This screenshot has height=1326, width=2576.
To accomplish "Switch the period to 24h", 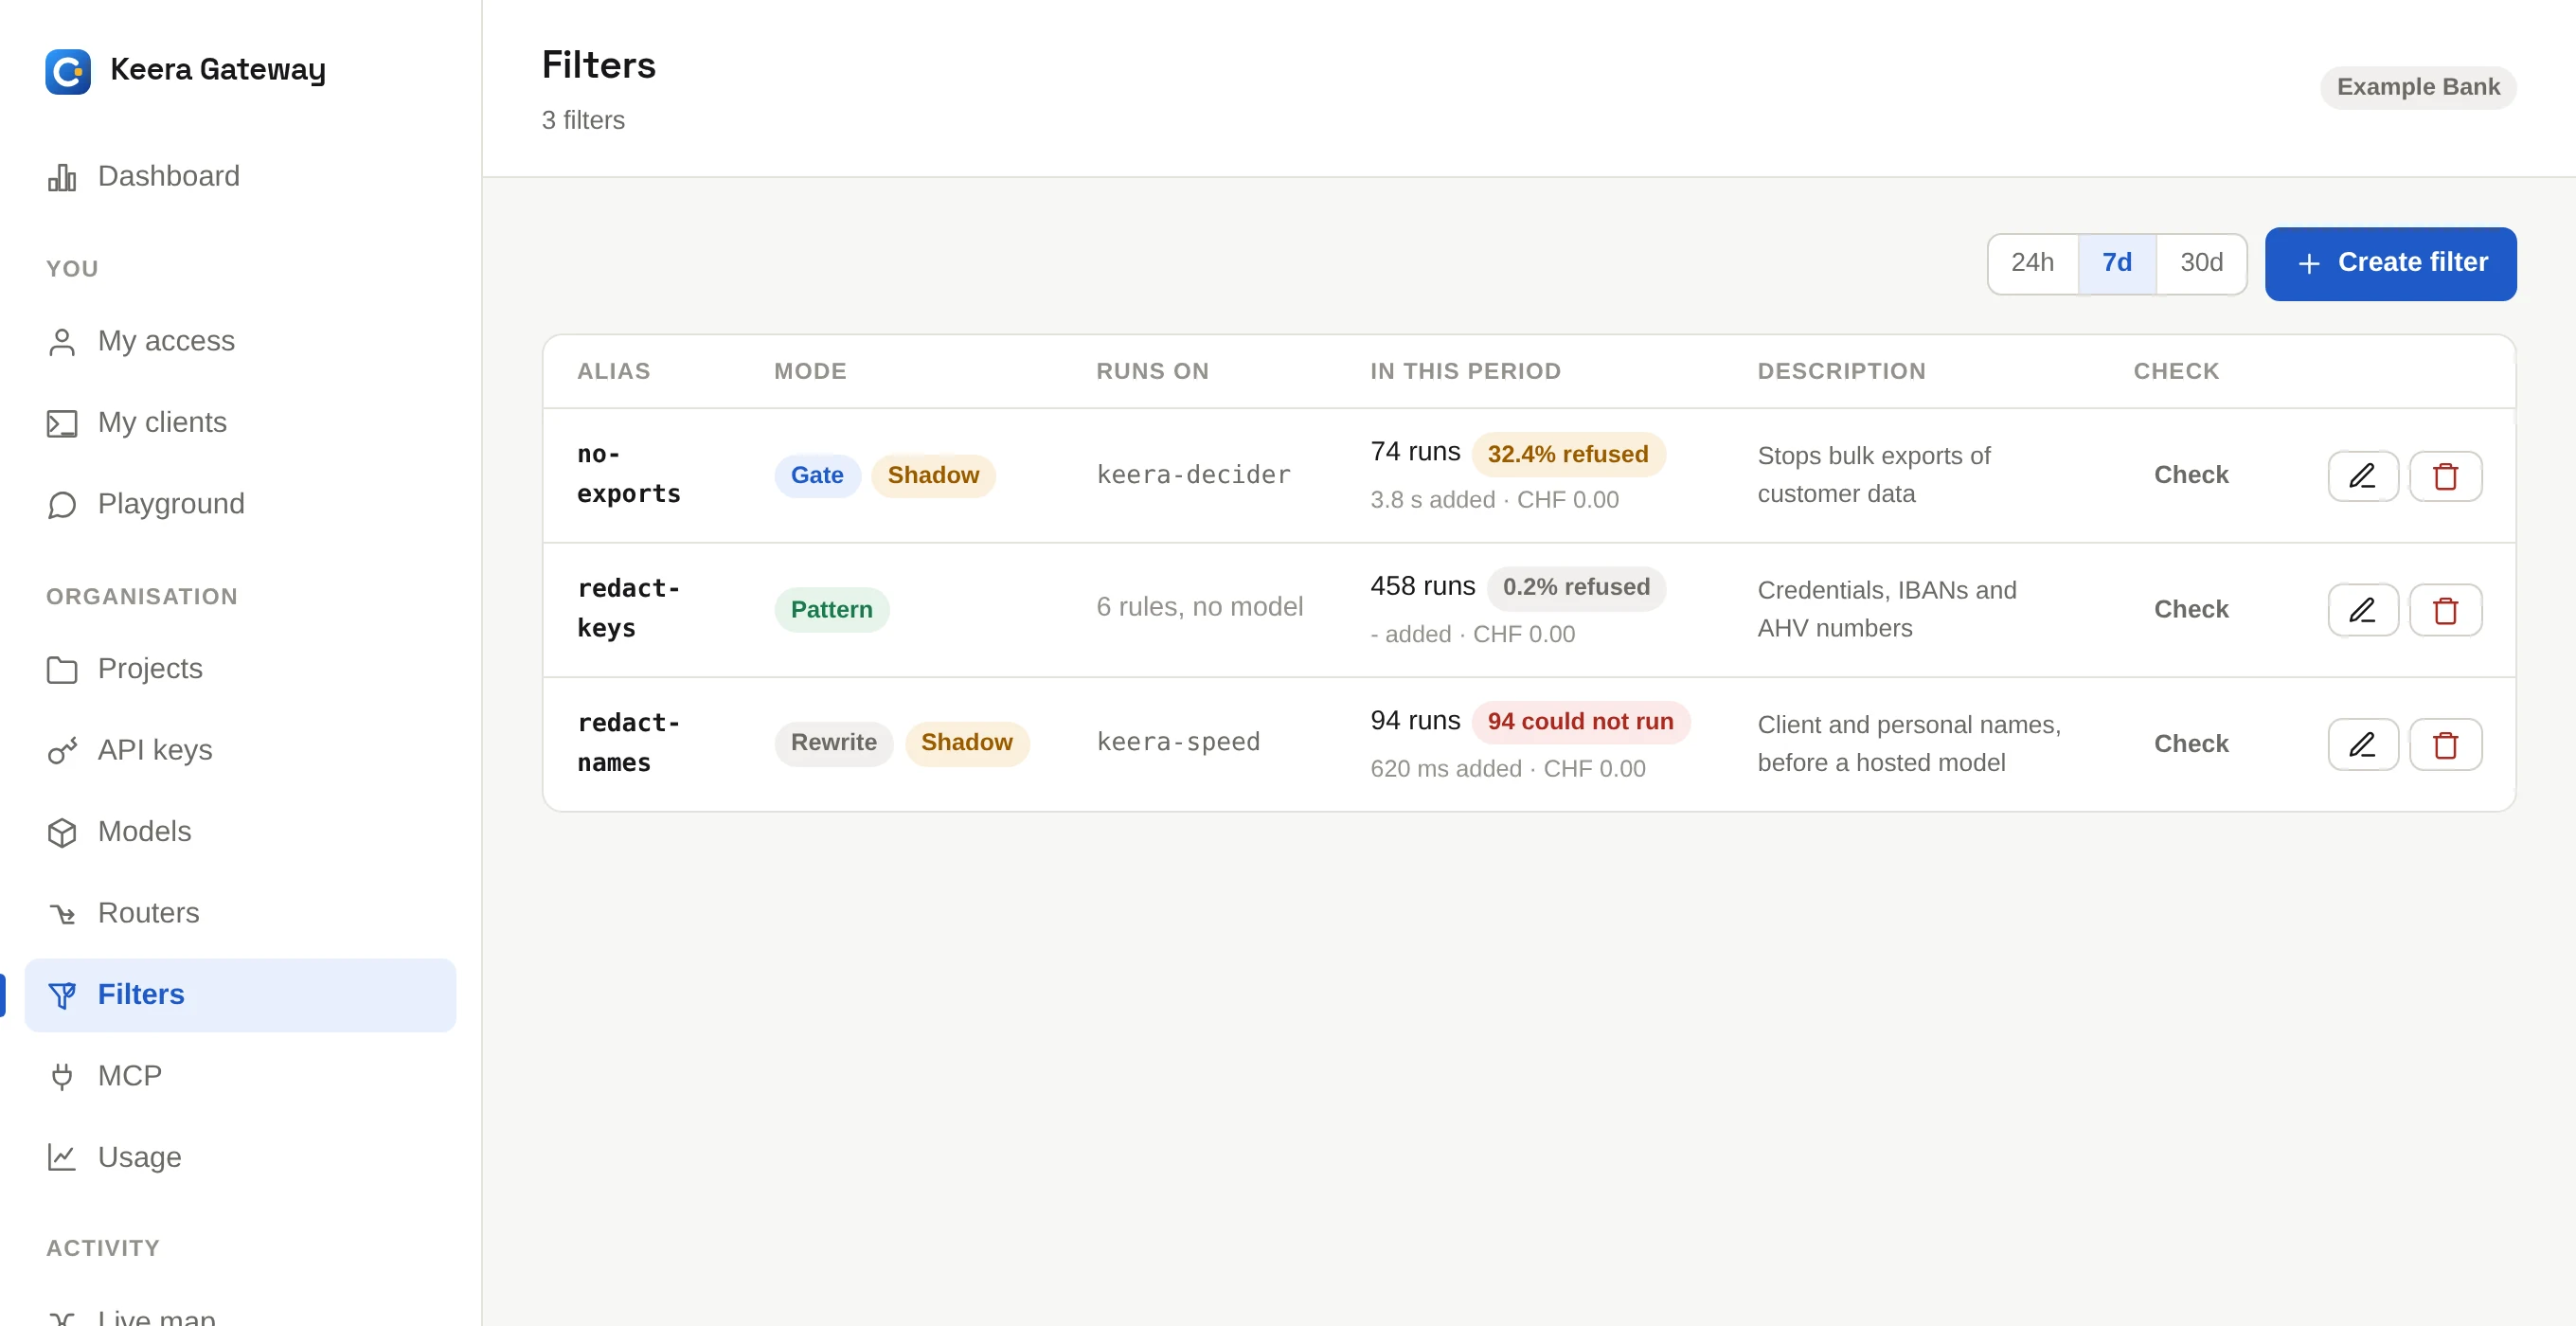I will click(2032, 263).
